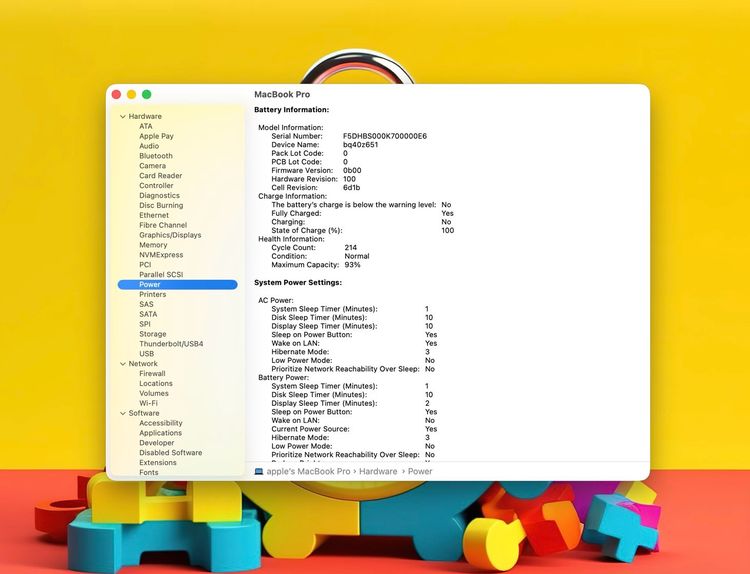Select Fonts under Software
The width and height of the screenshot is (750, 574).
click(149, 473)
